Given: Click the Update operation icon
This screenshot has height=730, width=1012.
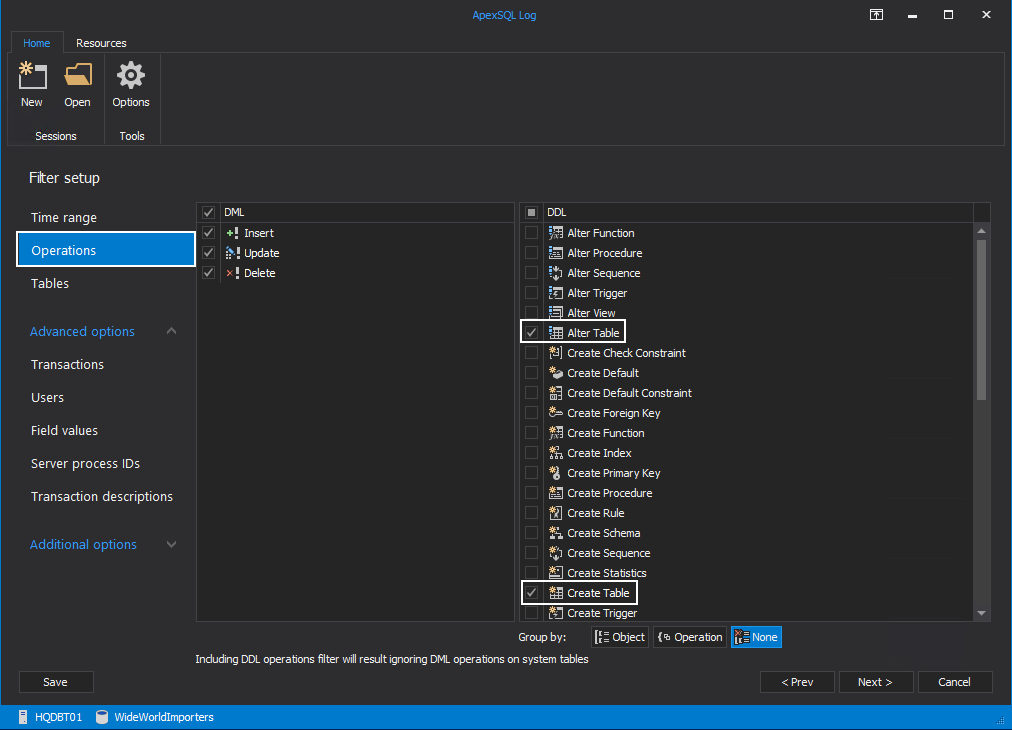Looking at the screenshot, I should click(233, 253).
